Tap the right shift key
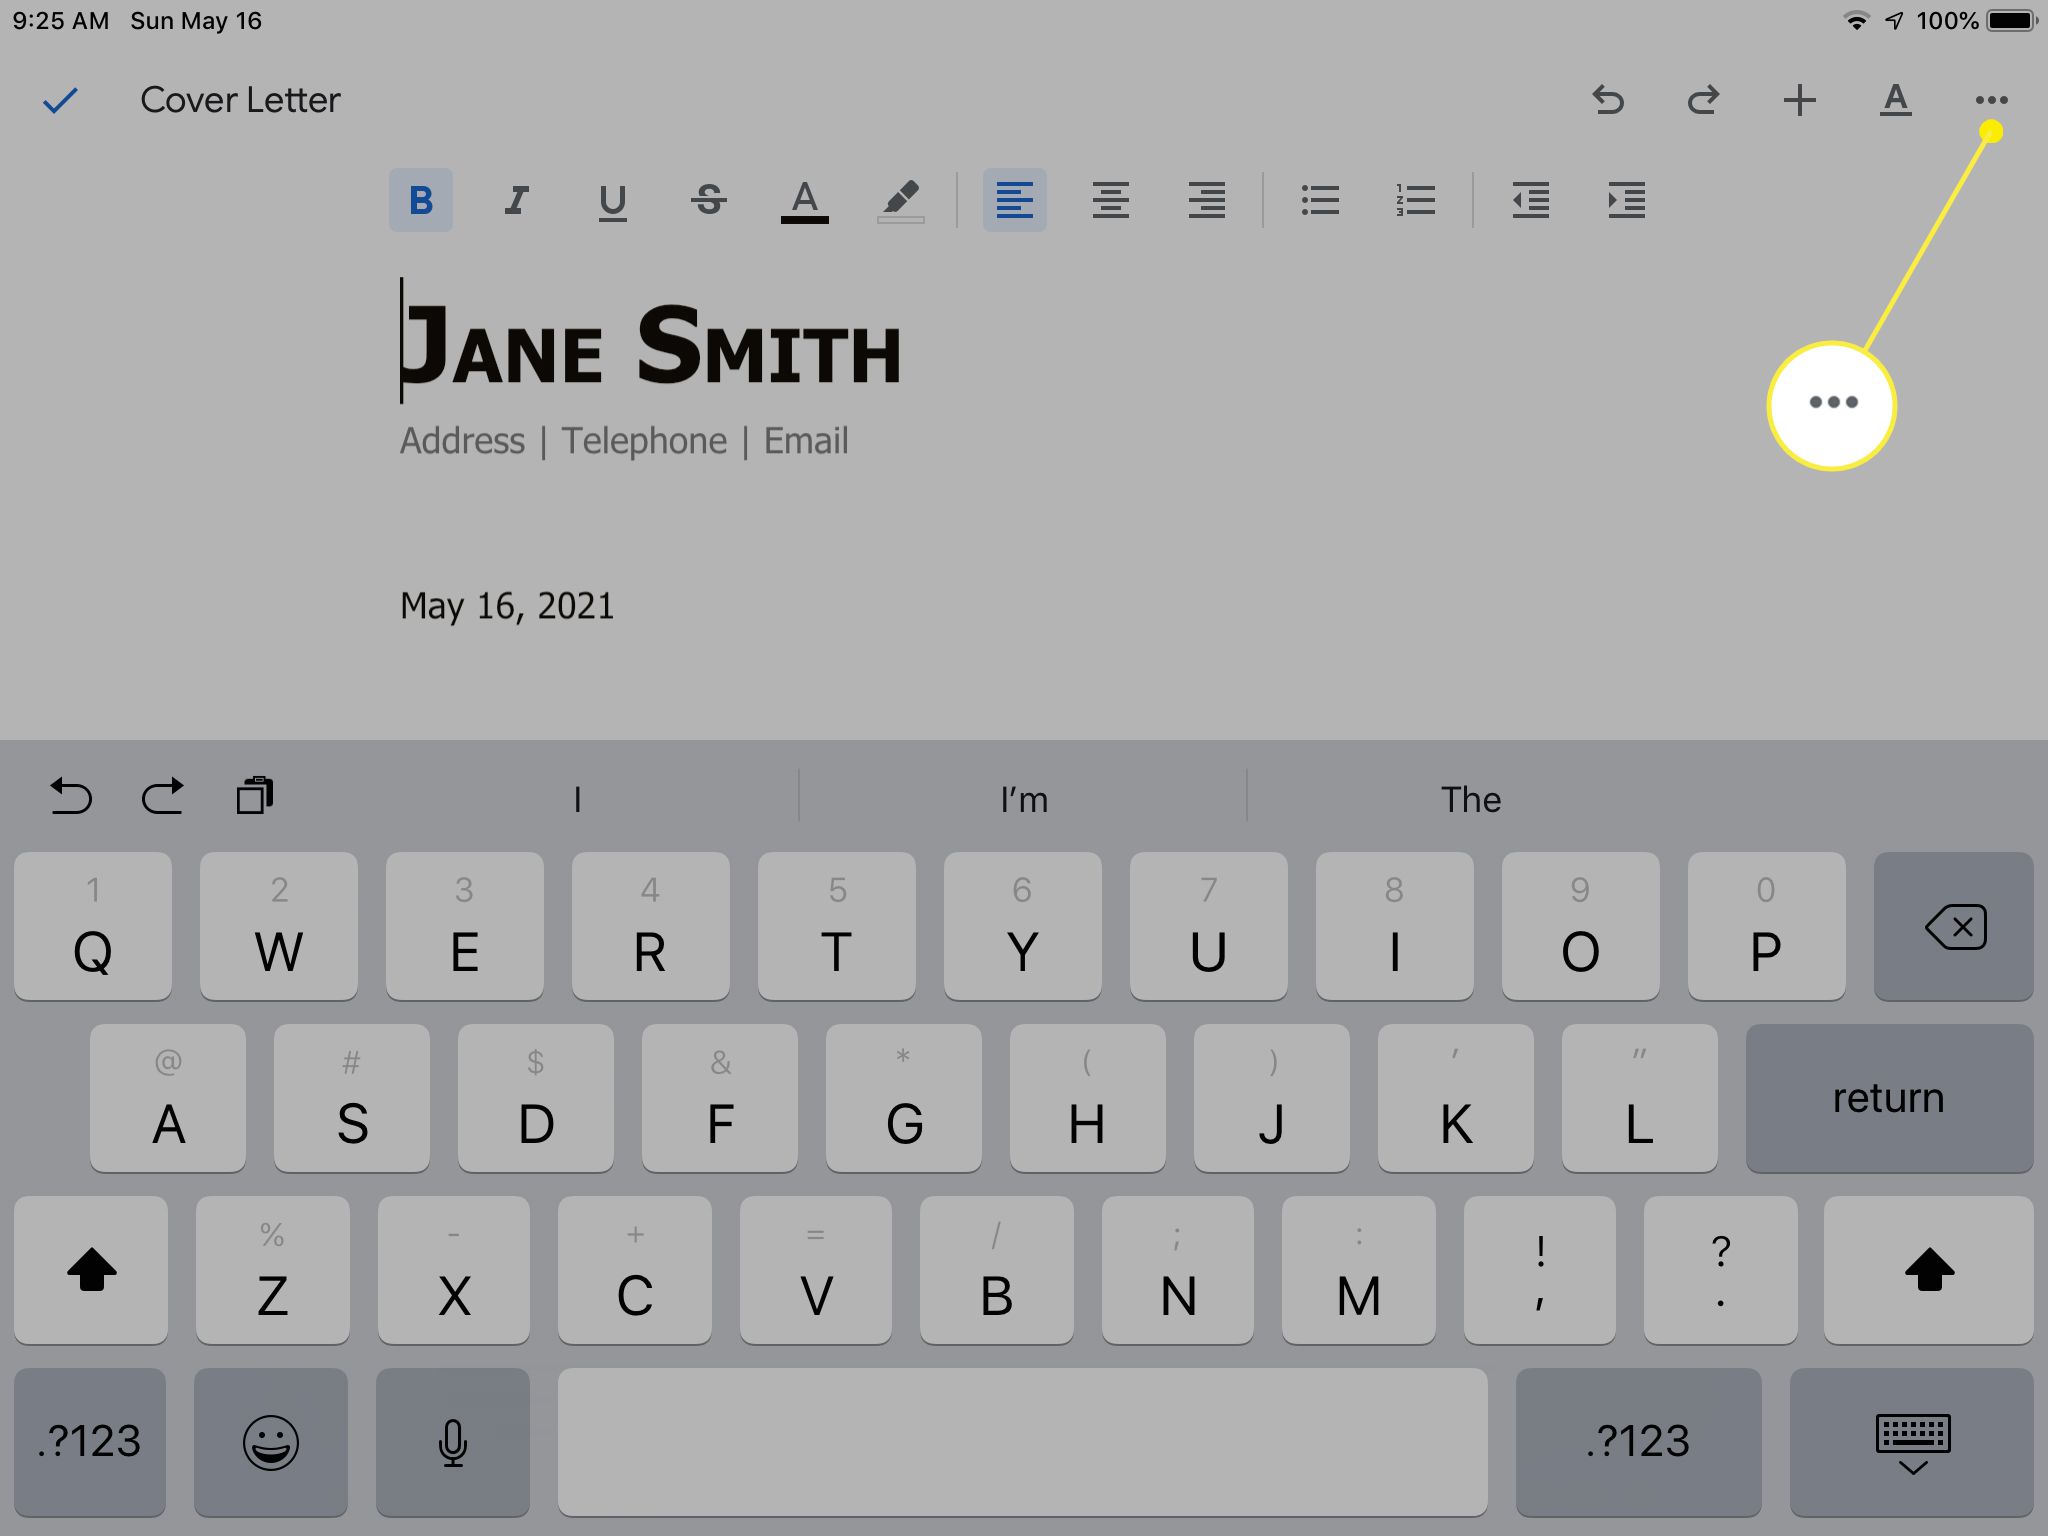Screen dimensions: 2048x1536 pos(1929,1270)
